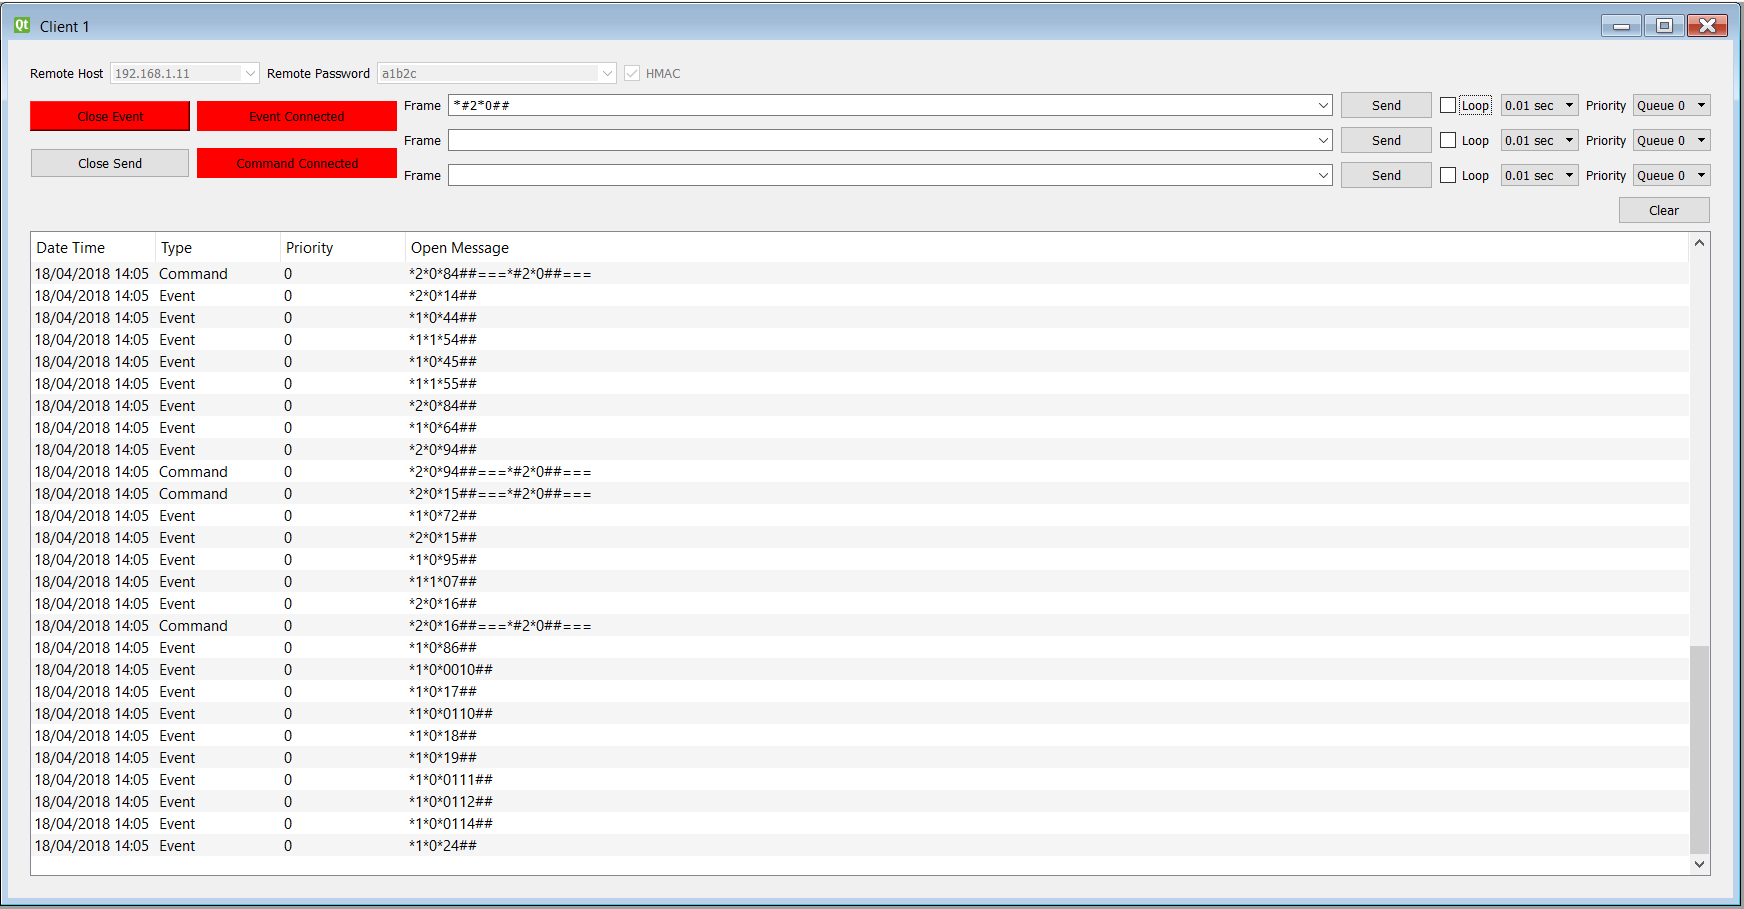Open the third row Queue 0 priority dropdown
This screenshot has width=1744, height=909.
[x=1671, y=175]
